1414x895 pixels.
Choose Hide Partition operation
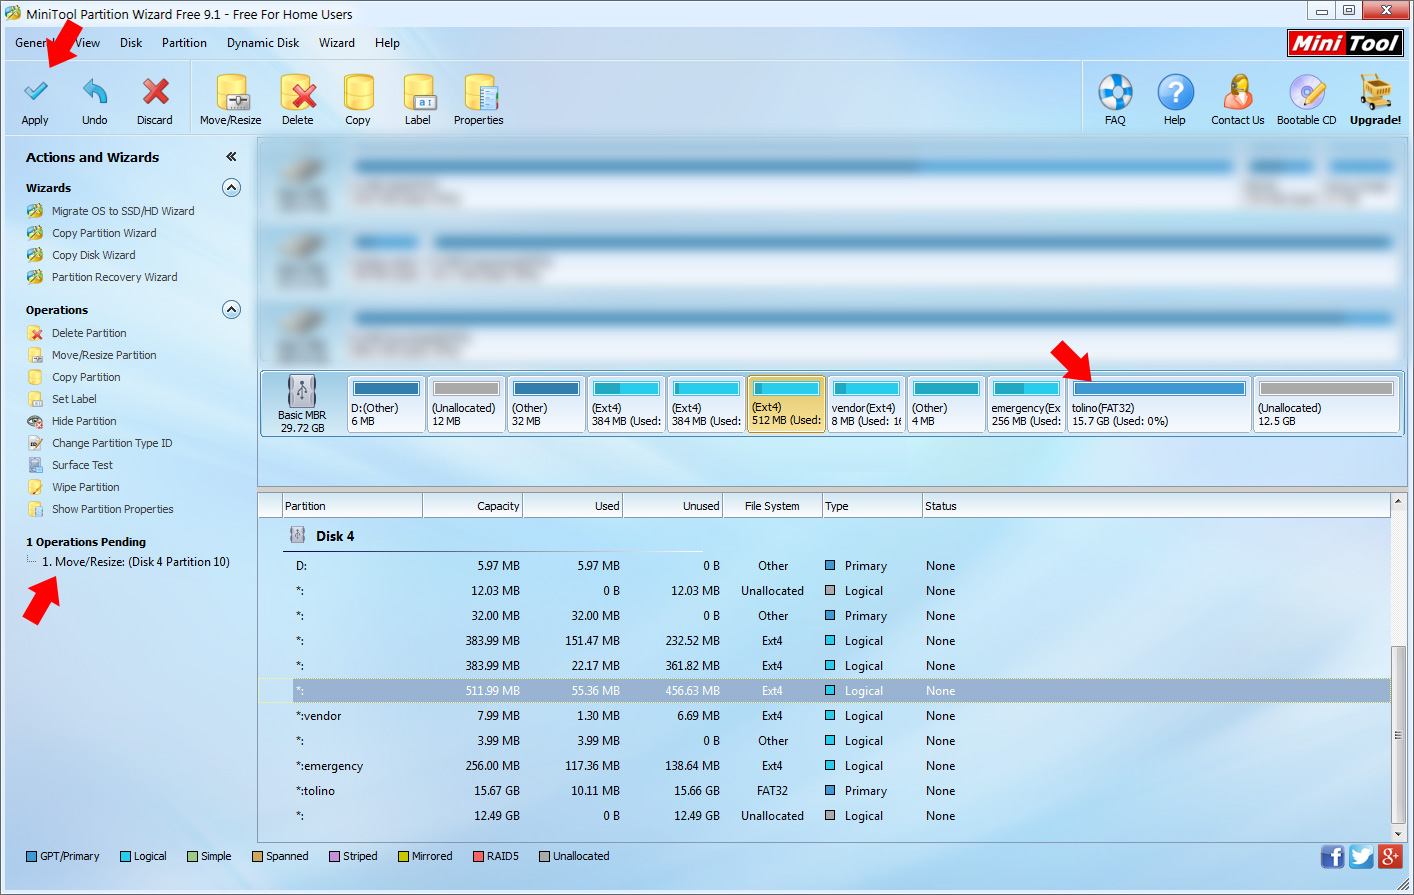point(84,421)
